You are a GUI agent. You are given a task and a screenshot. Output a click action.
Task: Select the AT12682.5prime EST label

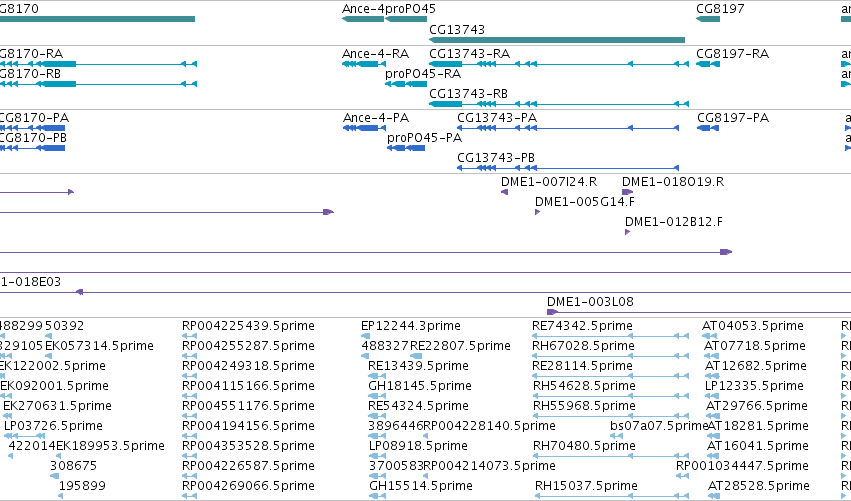(755, 366)
